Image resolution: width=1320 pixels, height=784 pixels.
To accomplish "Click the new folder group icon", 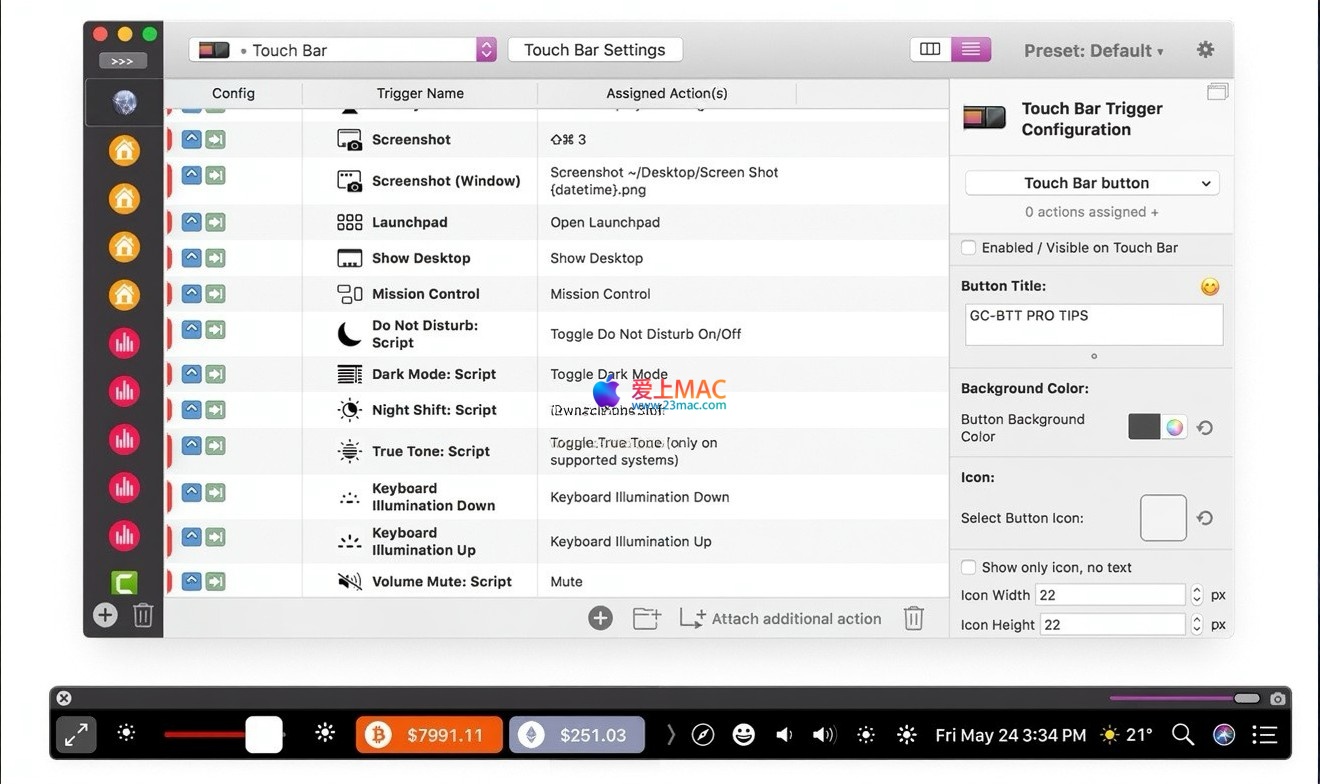I will click(x=647, y=619).
